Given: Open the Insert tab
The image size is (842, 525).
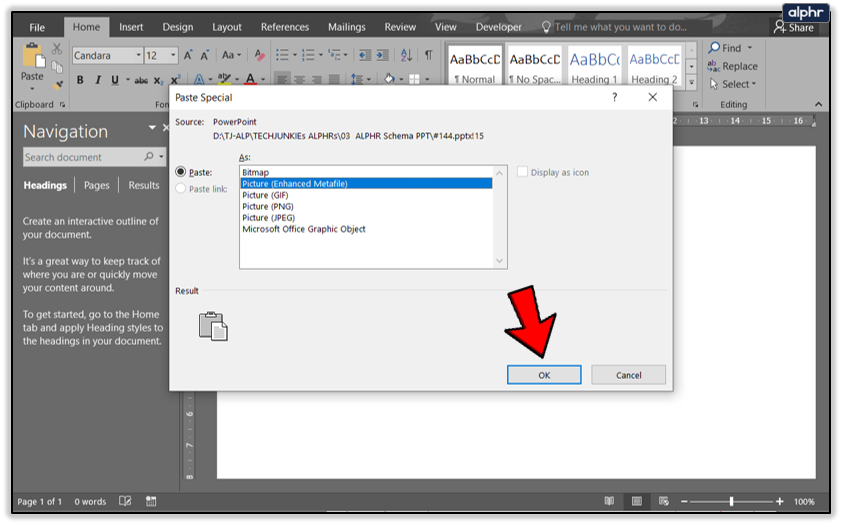Looking at the screenshot, I should point(131,27).
